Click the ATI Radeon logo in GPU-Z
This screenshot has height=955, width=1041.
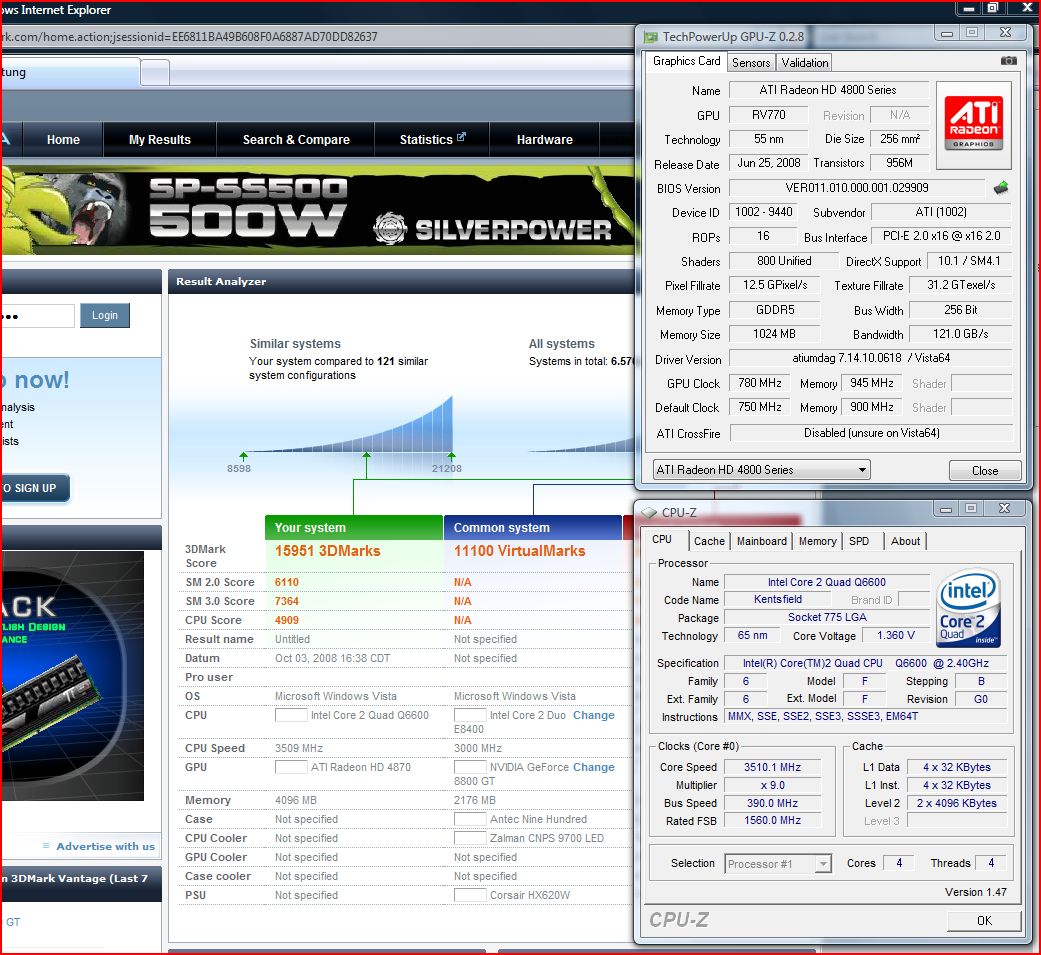pyautogui.click(x=973, y=124)
